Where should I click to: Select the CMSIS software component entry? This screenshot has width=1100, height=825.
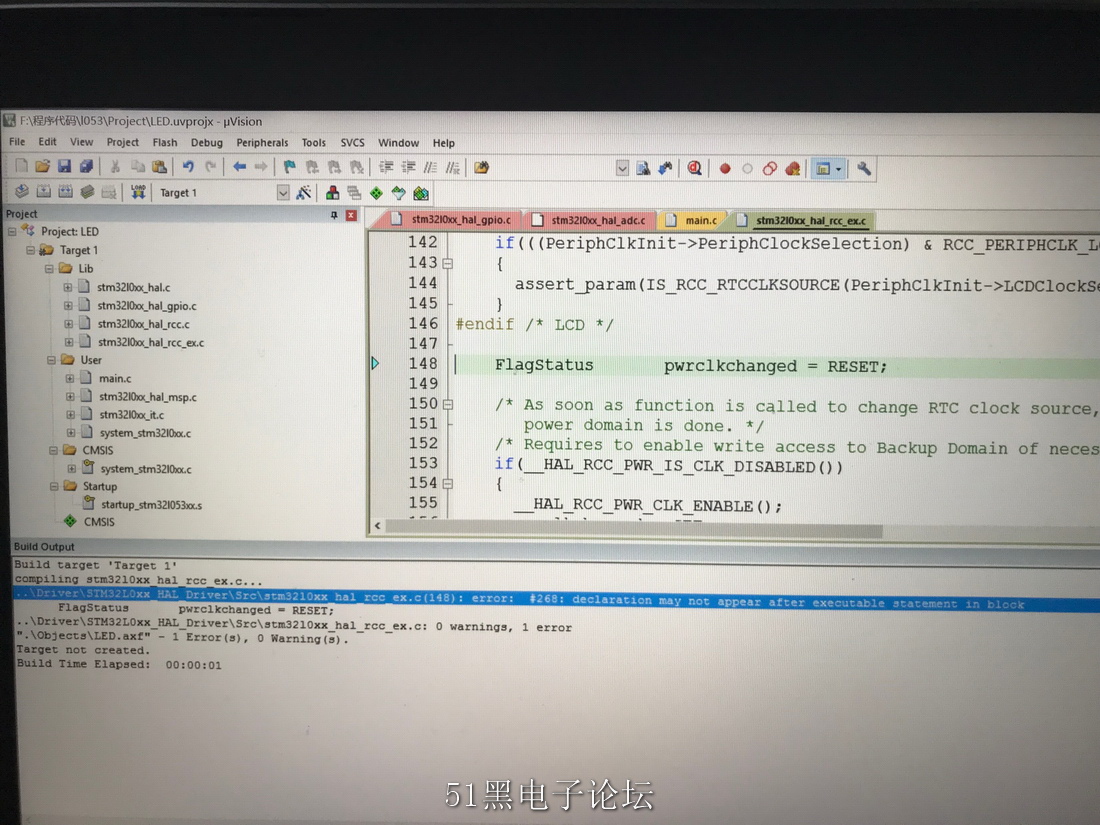pos(99,522)
